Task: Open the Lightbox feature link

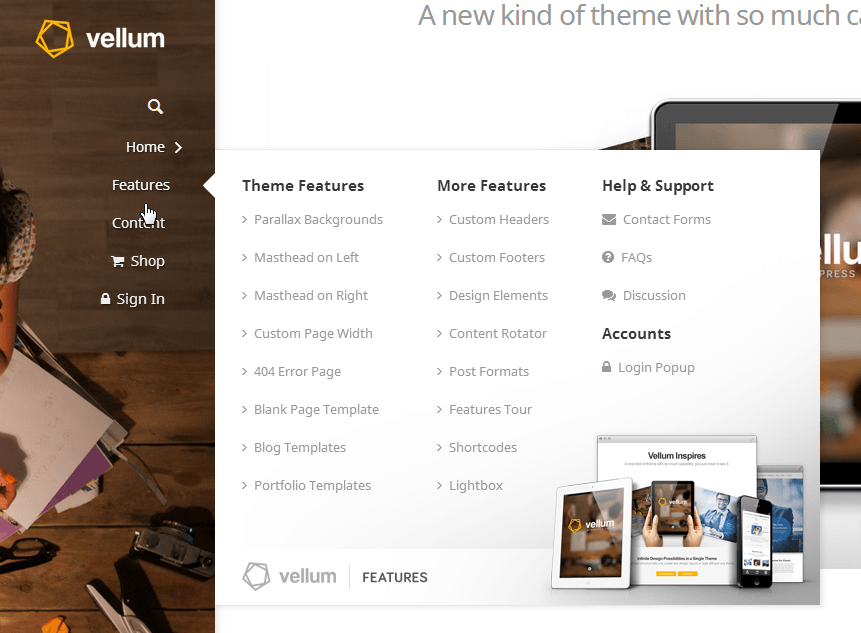Action: click(x=476, y=485)
